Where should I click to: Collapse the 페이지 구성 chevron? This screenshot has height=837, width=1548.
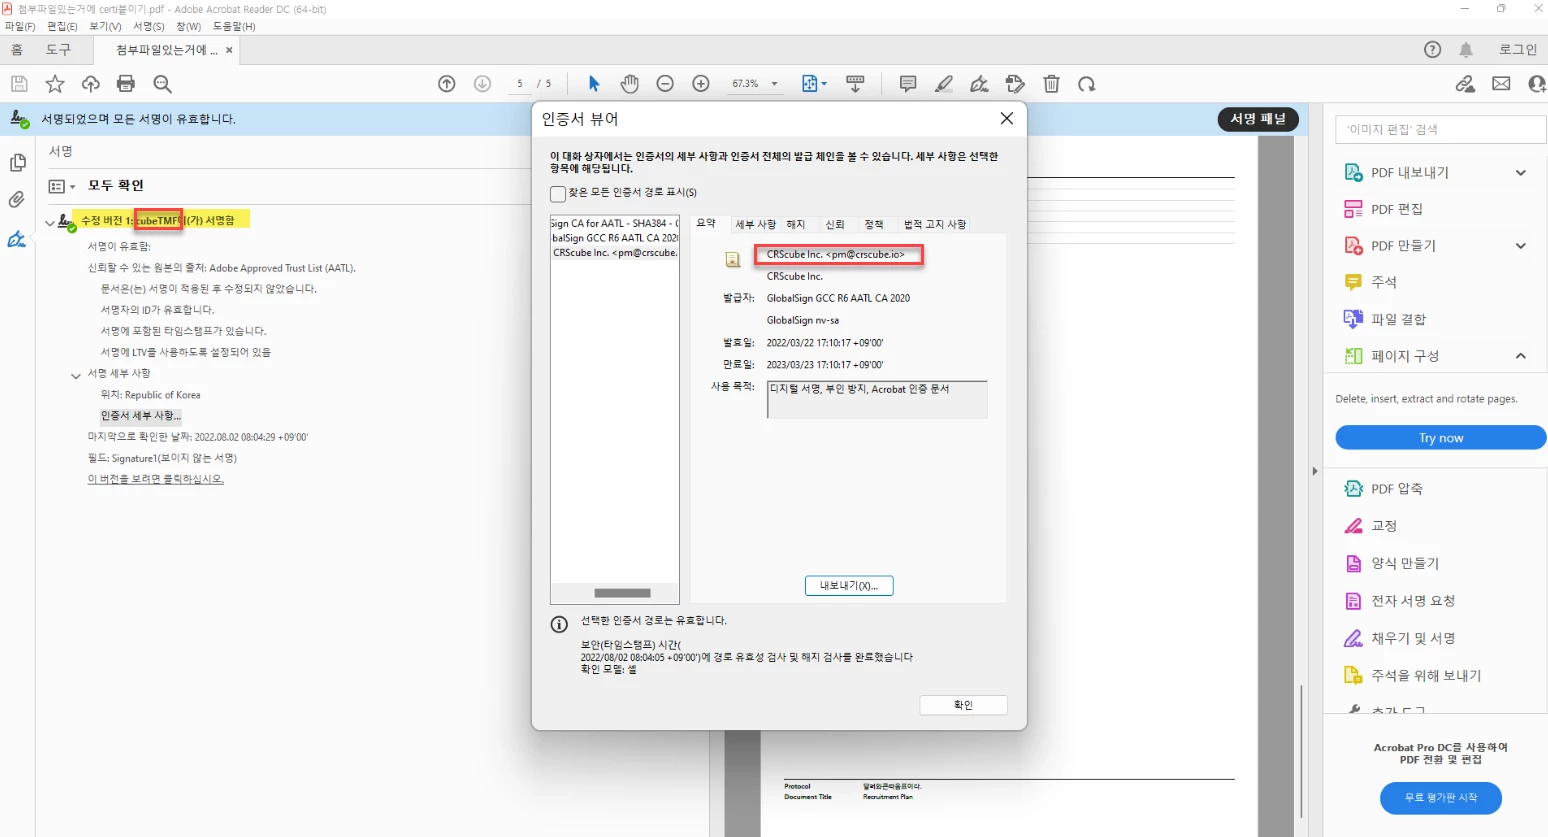[1521, 356]
